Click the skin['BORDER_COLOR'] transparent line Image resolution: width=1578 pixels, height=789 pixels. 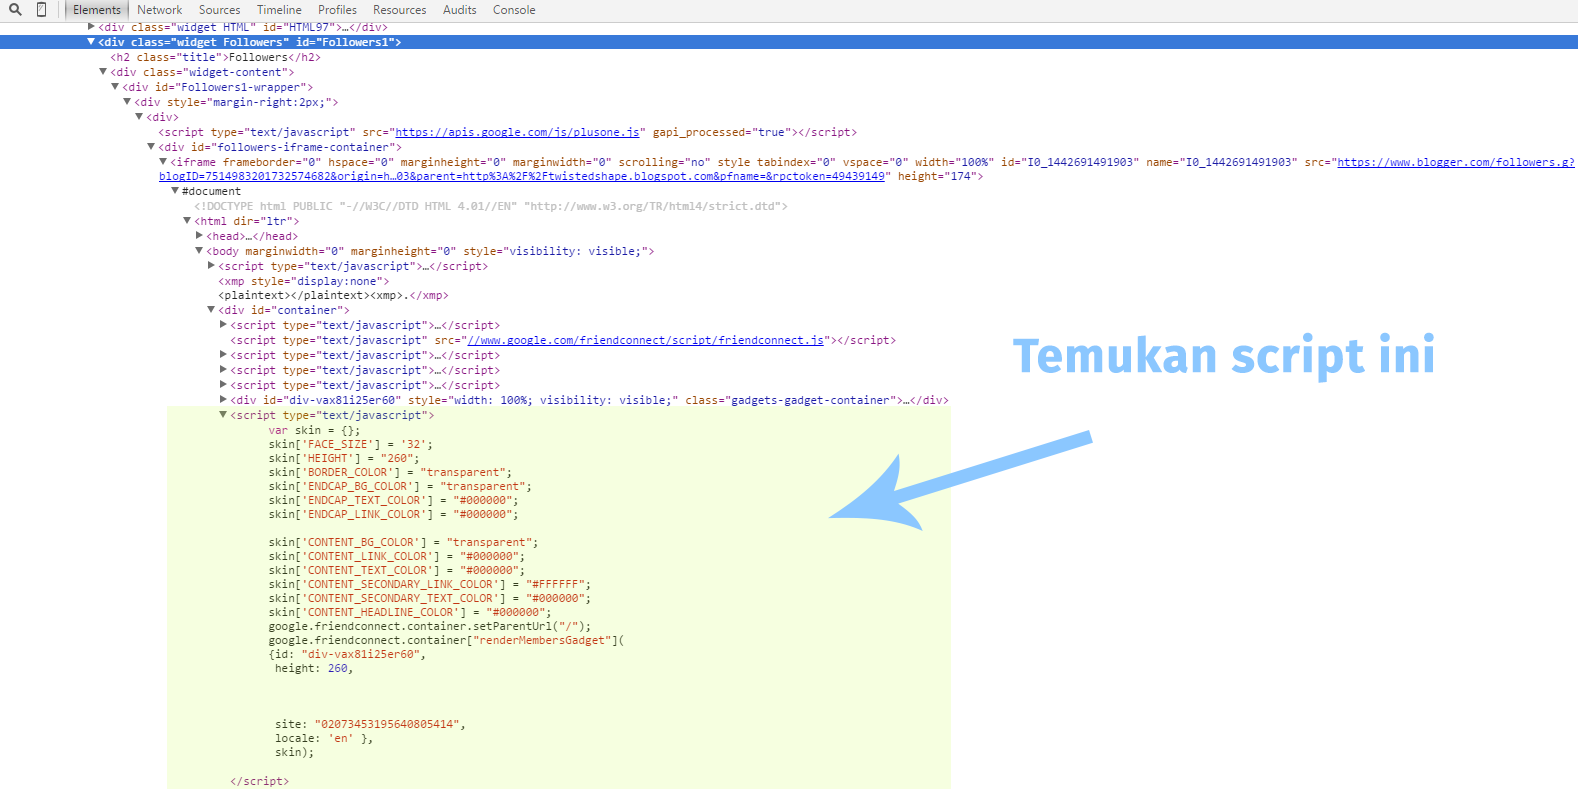click(x=390, y=472)
